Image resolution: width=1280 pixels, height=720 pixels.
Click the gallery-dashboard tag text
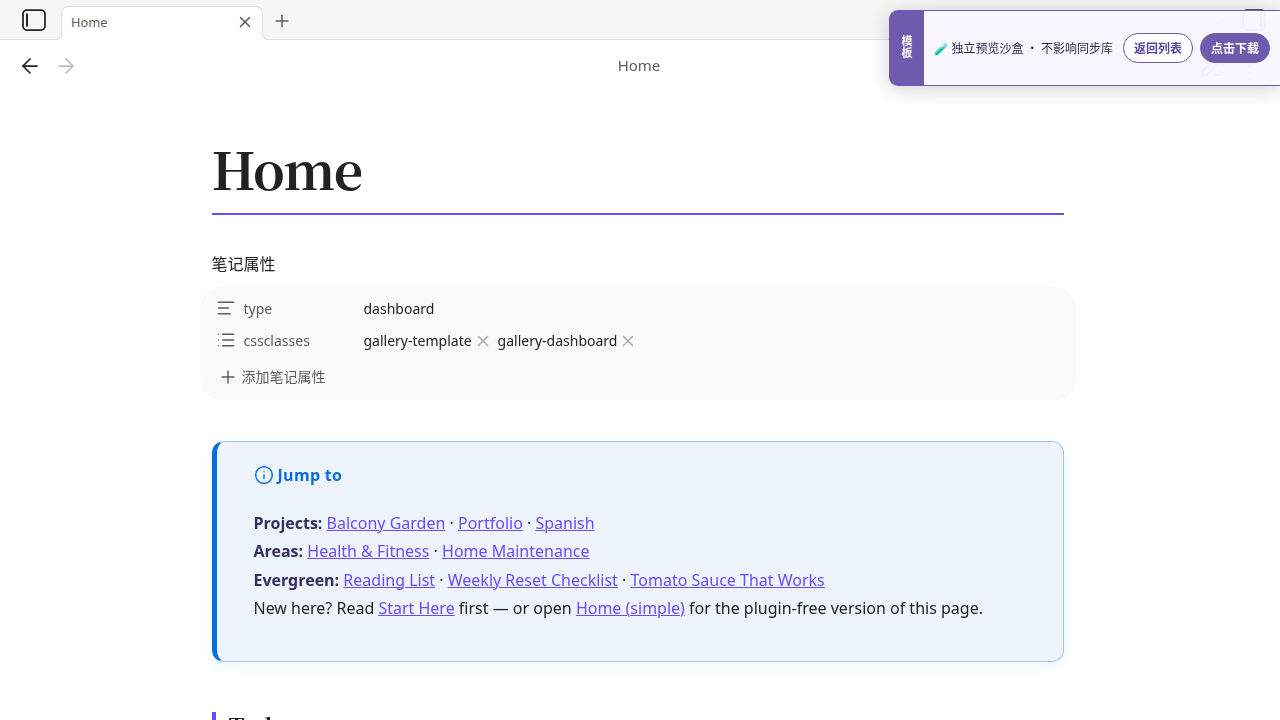click(x=557, y=340)
